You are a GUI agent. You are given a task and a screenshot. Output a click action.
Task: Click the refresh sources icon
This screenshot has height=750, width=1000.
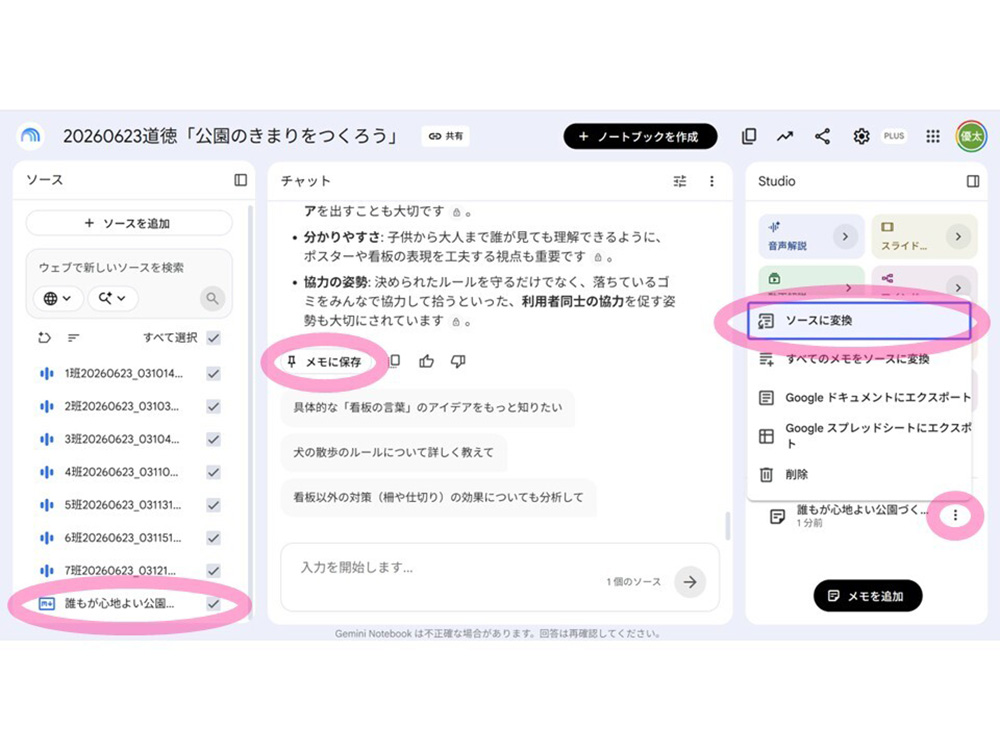(44, 337)
